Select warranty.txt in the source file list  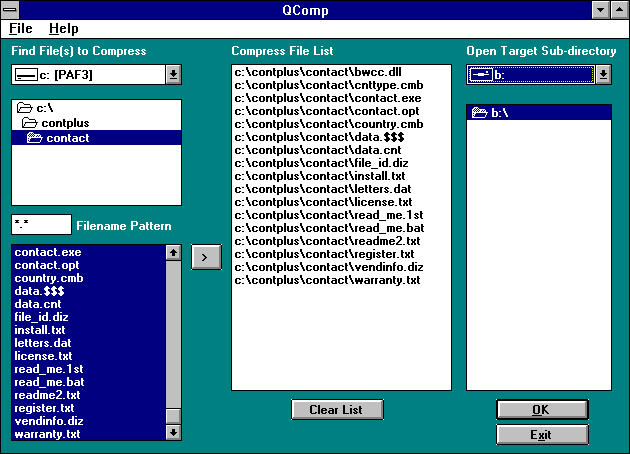coord(48,434)
